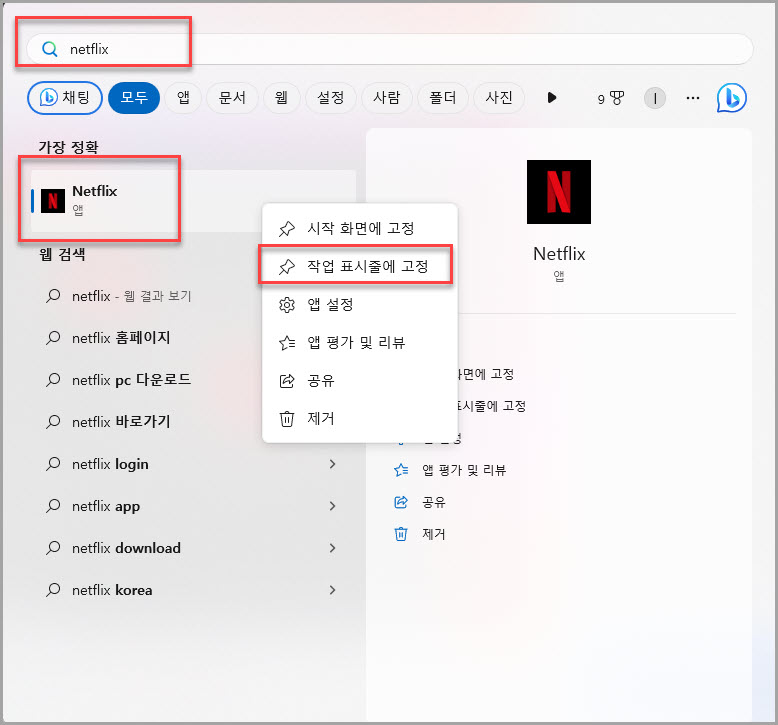Expand the netflix app suggestion chevron
The width and height of the screenshot is (778, 725).
pyautogui.click(x=332, y=506)
